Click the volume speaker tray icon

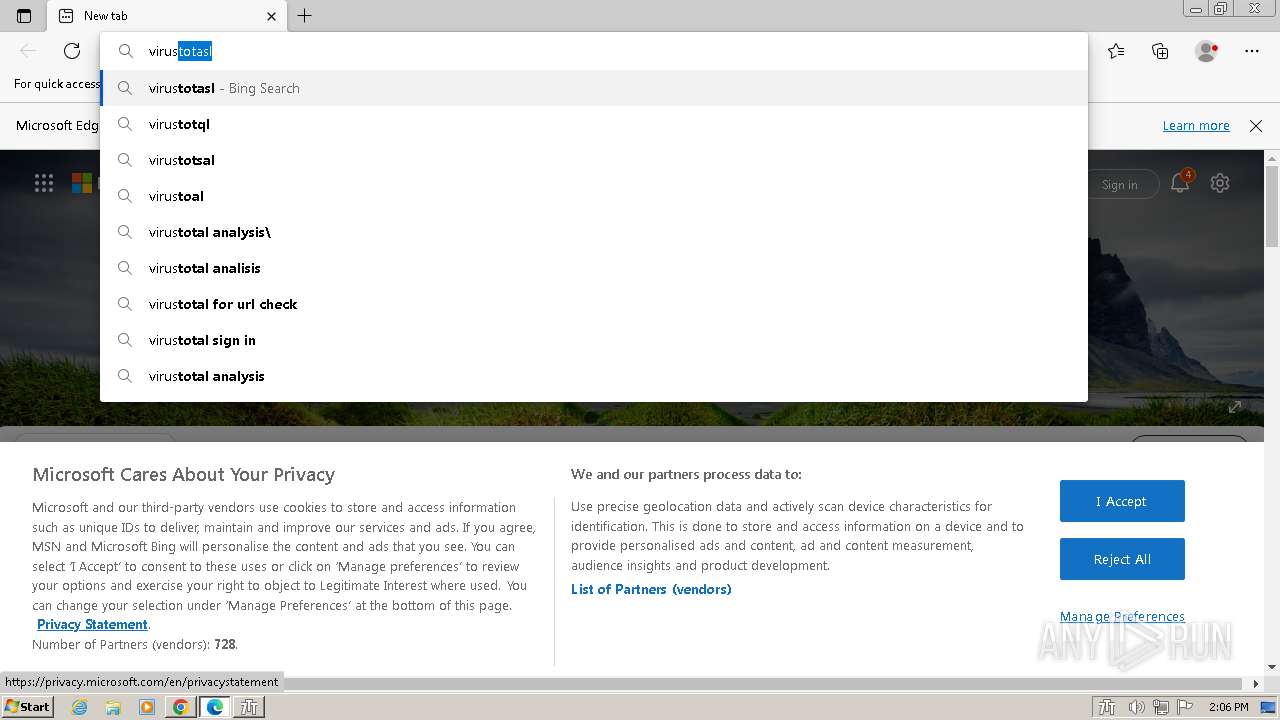[1138, 707]
